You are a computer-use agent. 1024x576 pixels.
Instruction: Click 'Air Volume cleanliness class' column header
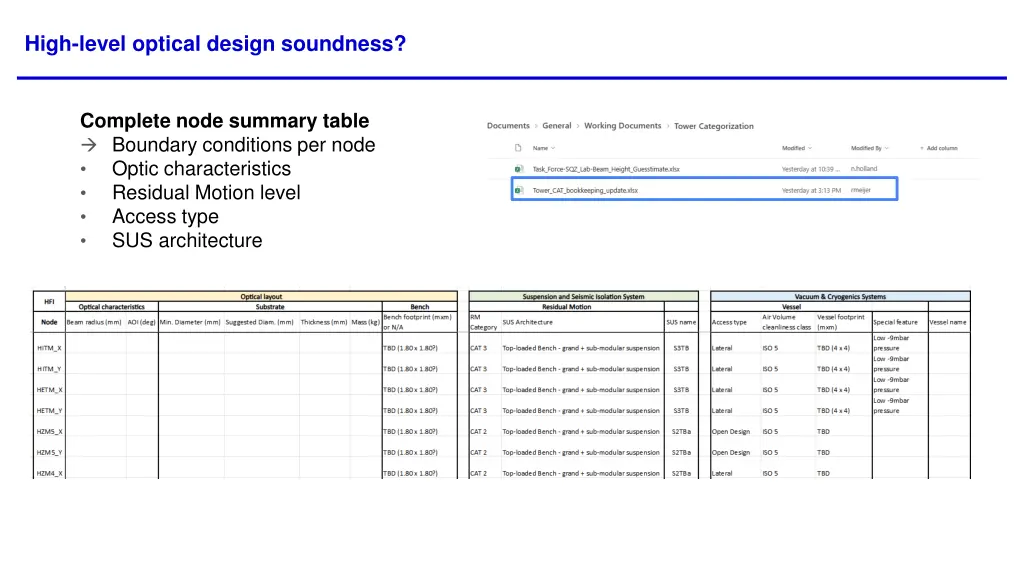tap(787, 322)
